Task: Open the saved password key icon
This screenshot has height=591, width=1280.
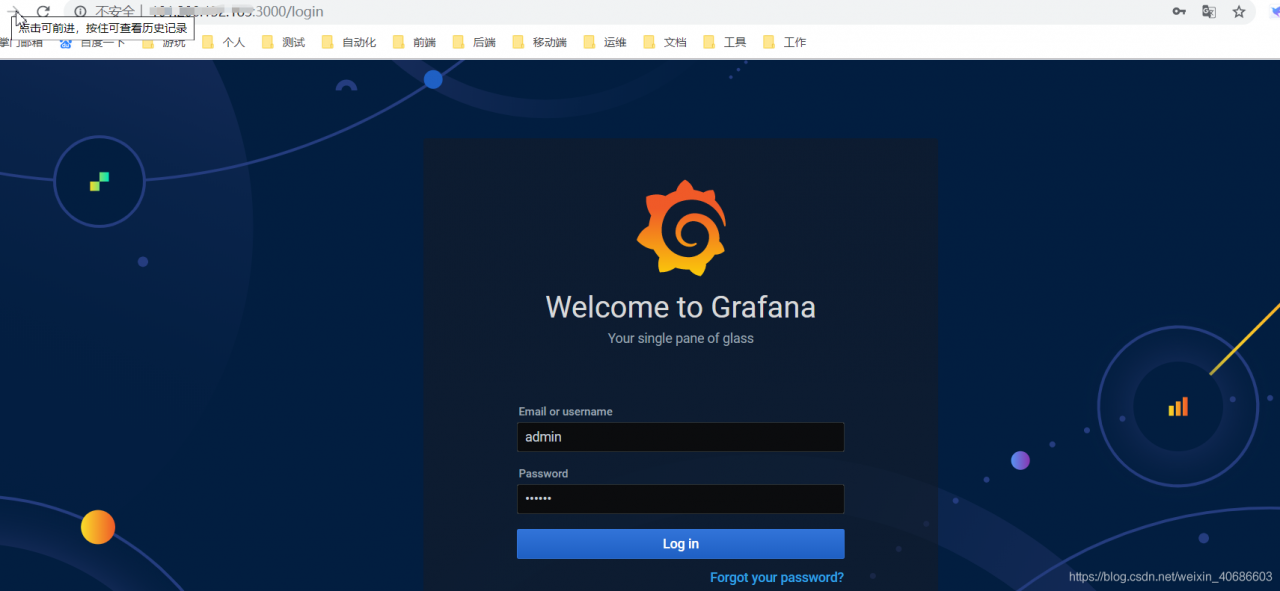Action: pos(1180,11)
